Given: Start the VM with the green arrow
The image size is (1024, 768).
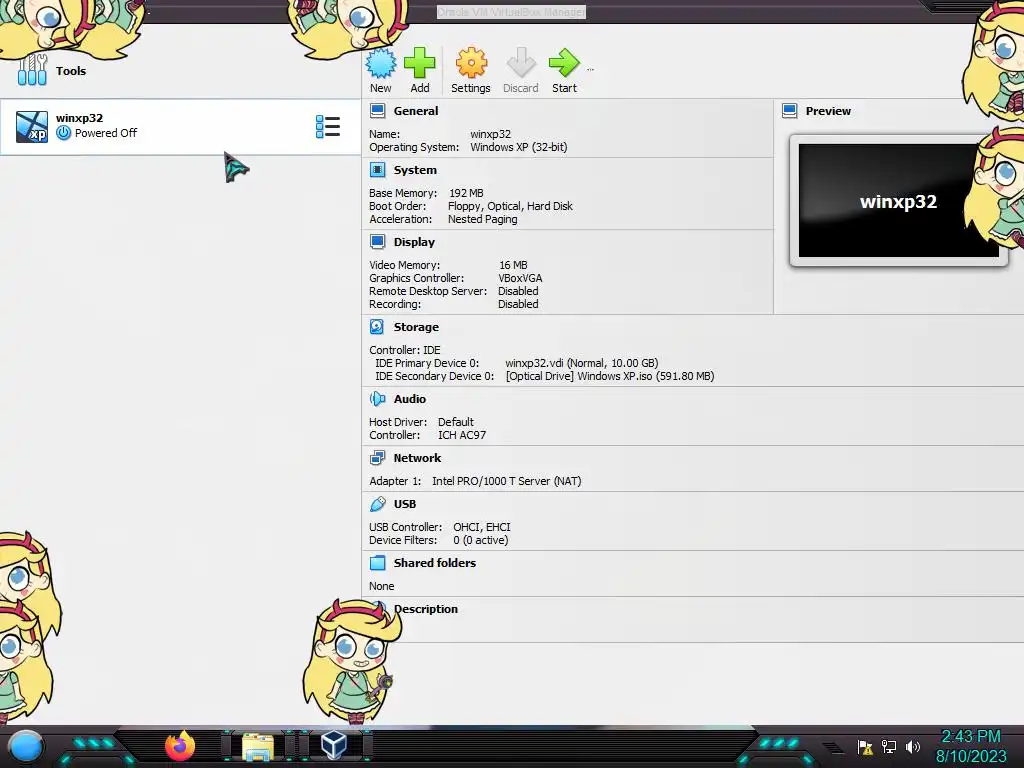Looking at the screenshot, I should [564, 63].
